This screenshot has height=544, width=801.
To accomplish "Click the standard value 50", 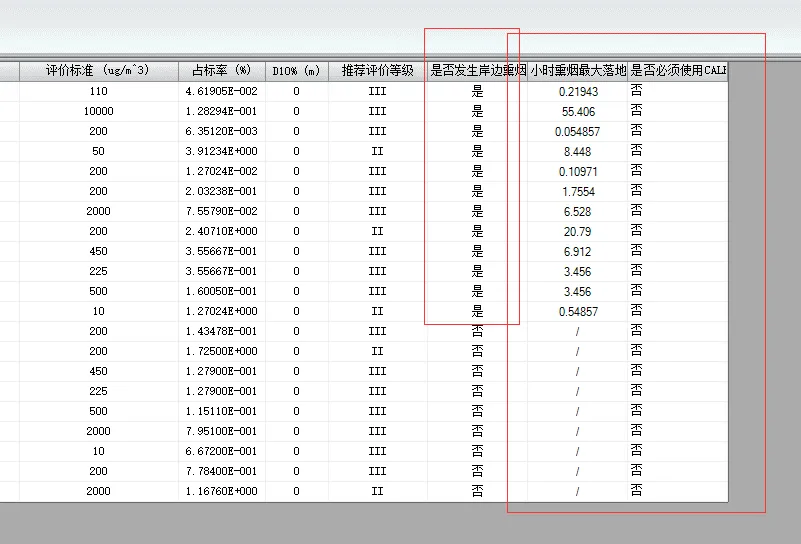I will pos(99,151).
